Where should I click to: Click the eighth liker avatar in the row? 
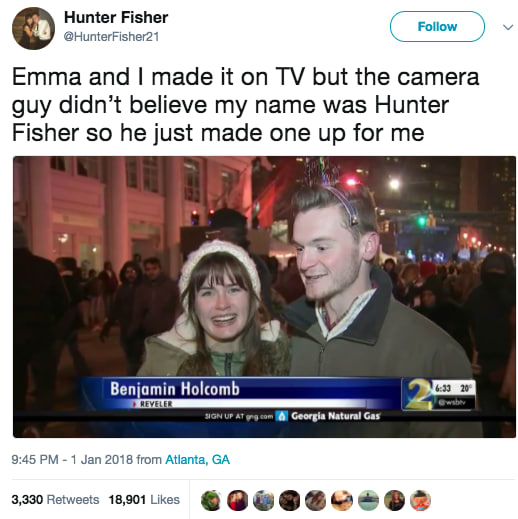pos(394,500)
